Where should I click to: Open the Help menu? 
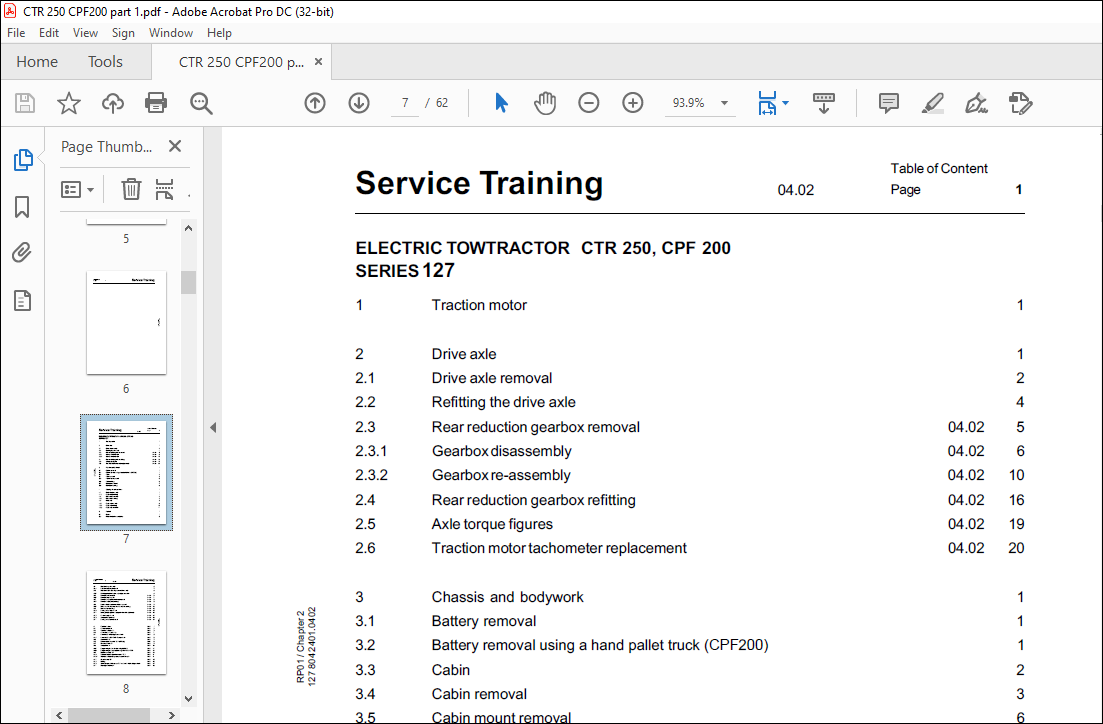(219, 33)
